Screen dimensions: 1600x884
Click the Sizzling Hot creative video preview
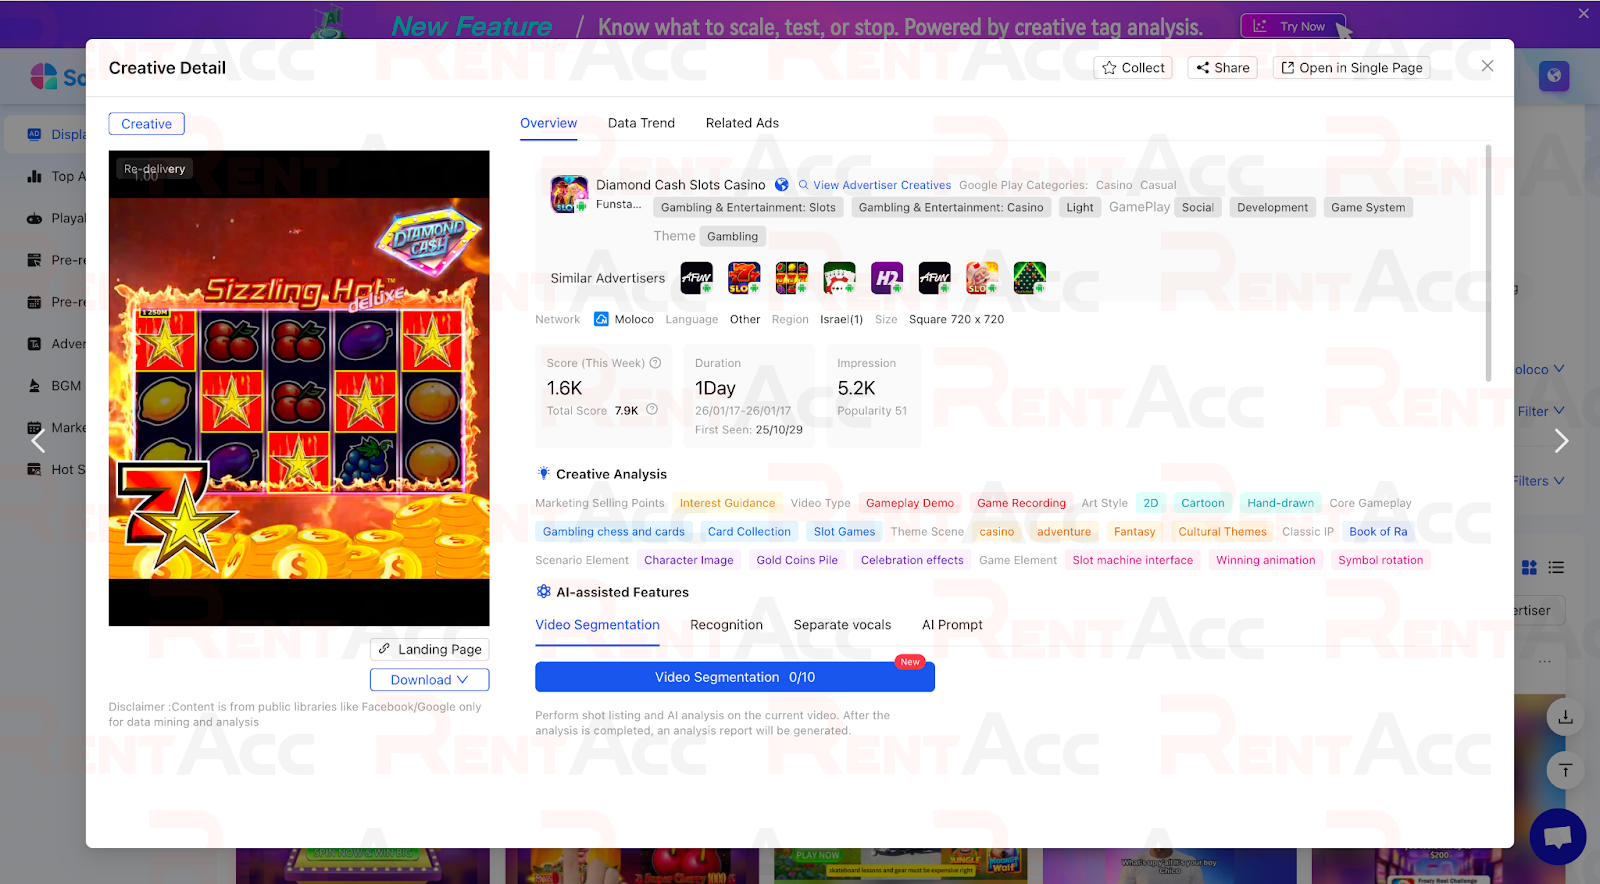point(299,388)
